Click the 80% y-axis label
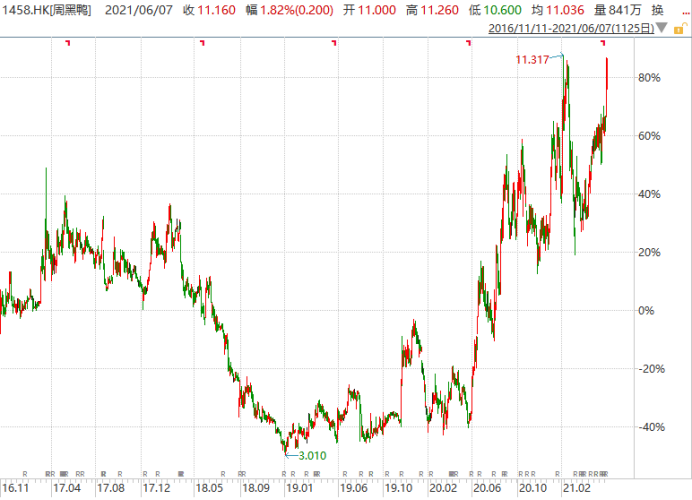This screenshot has height=500, width=692. point(649,78)
